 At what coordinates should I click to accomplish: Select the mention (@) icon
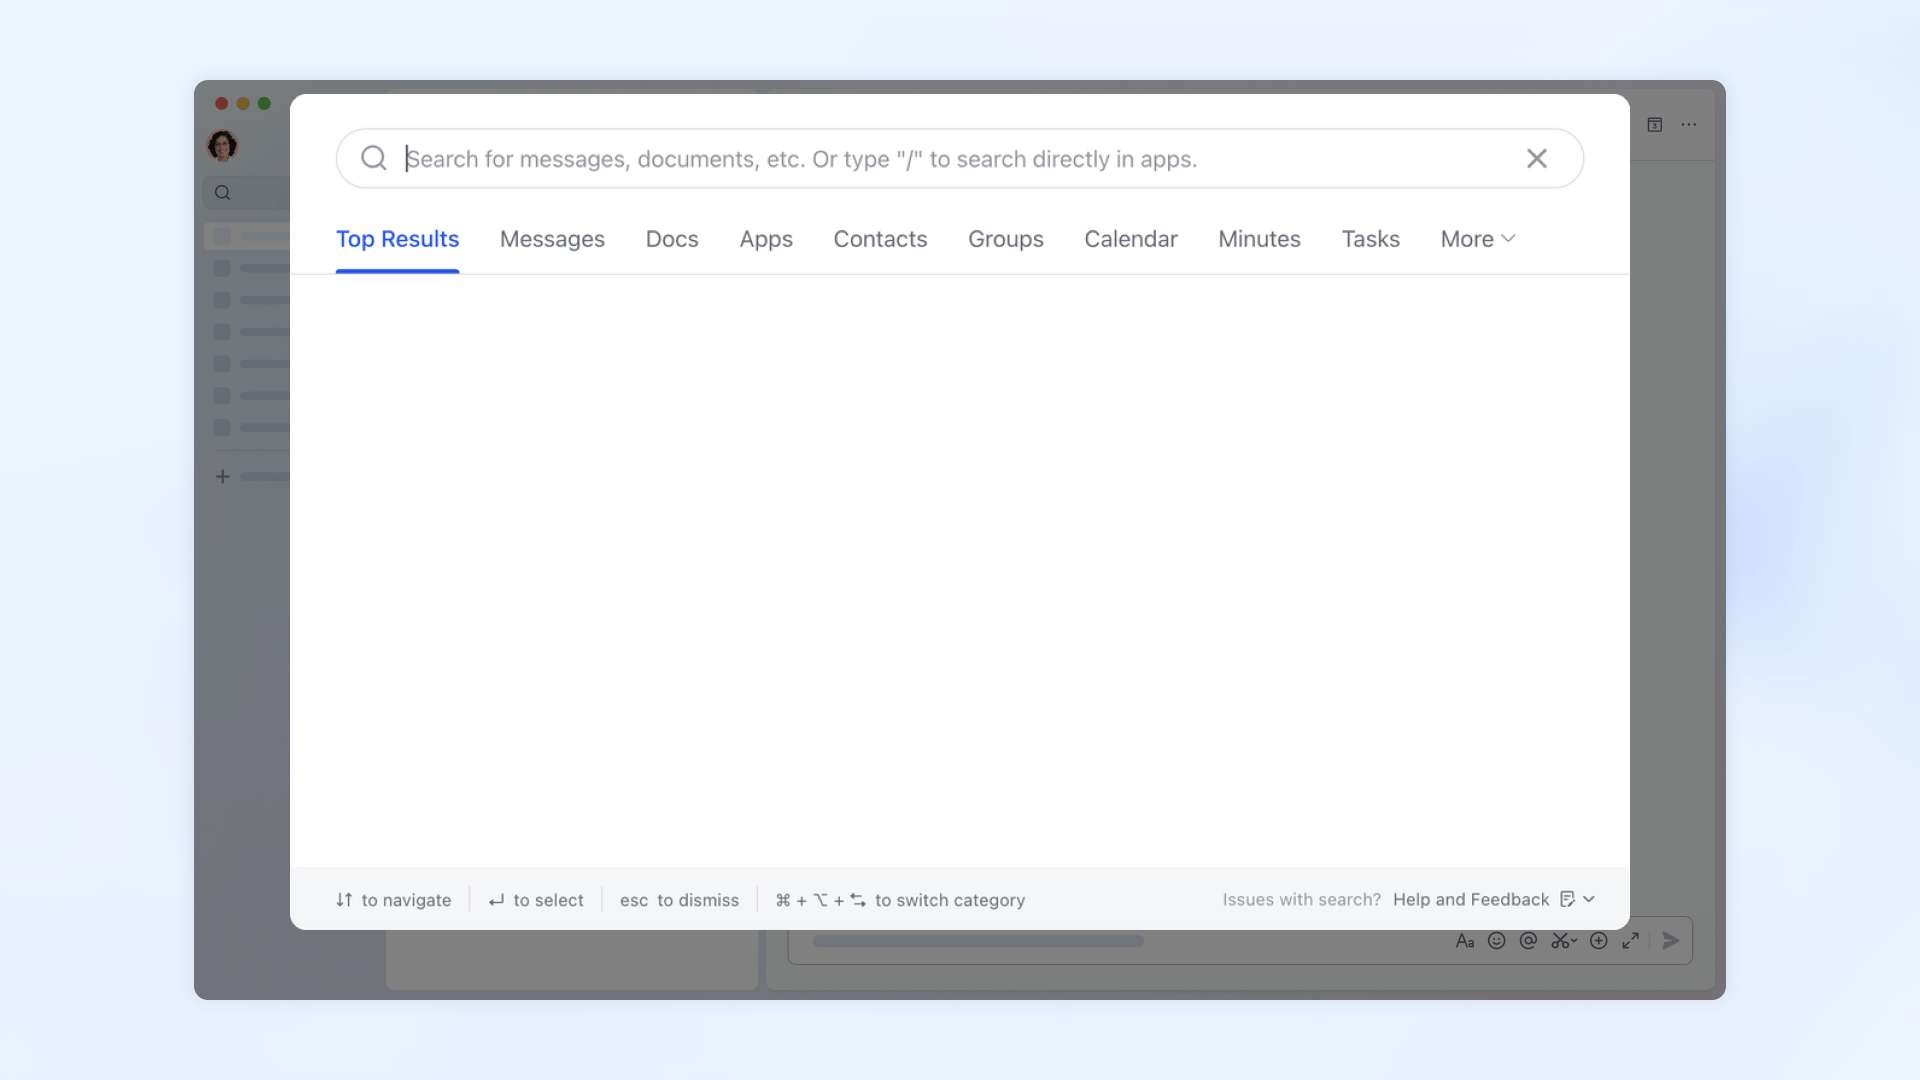click(1528, 941)
